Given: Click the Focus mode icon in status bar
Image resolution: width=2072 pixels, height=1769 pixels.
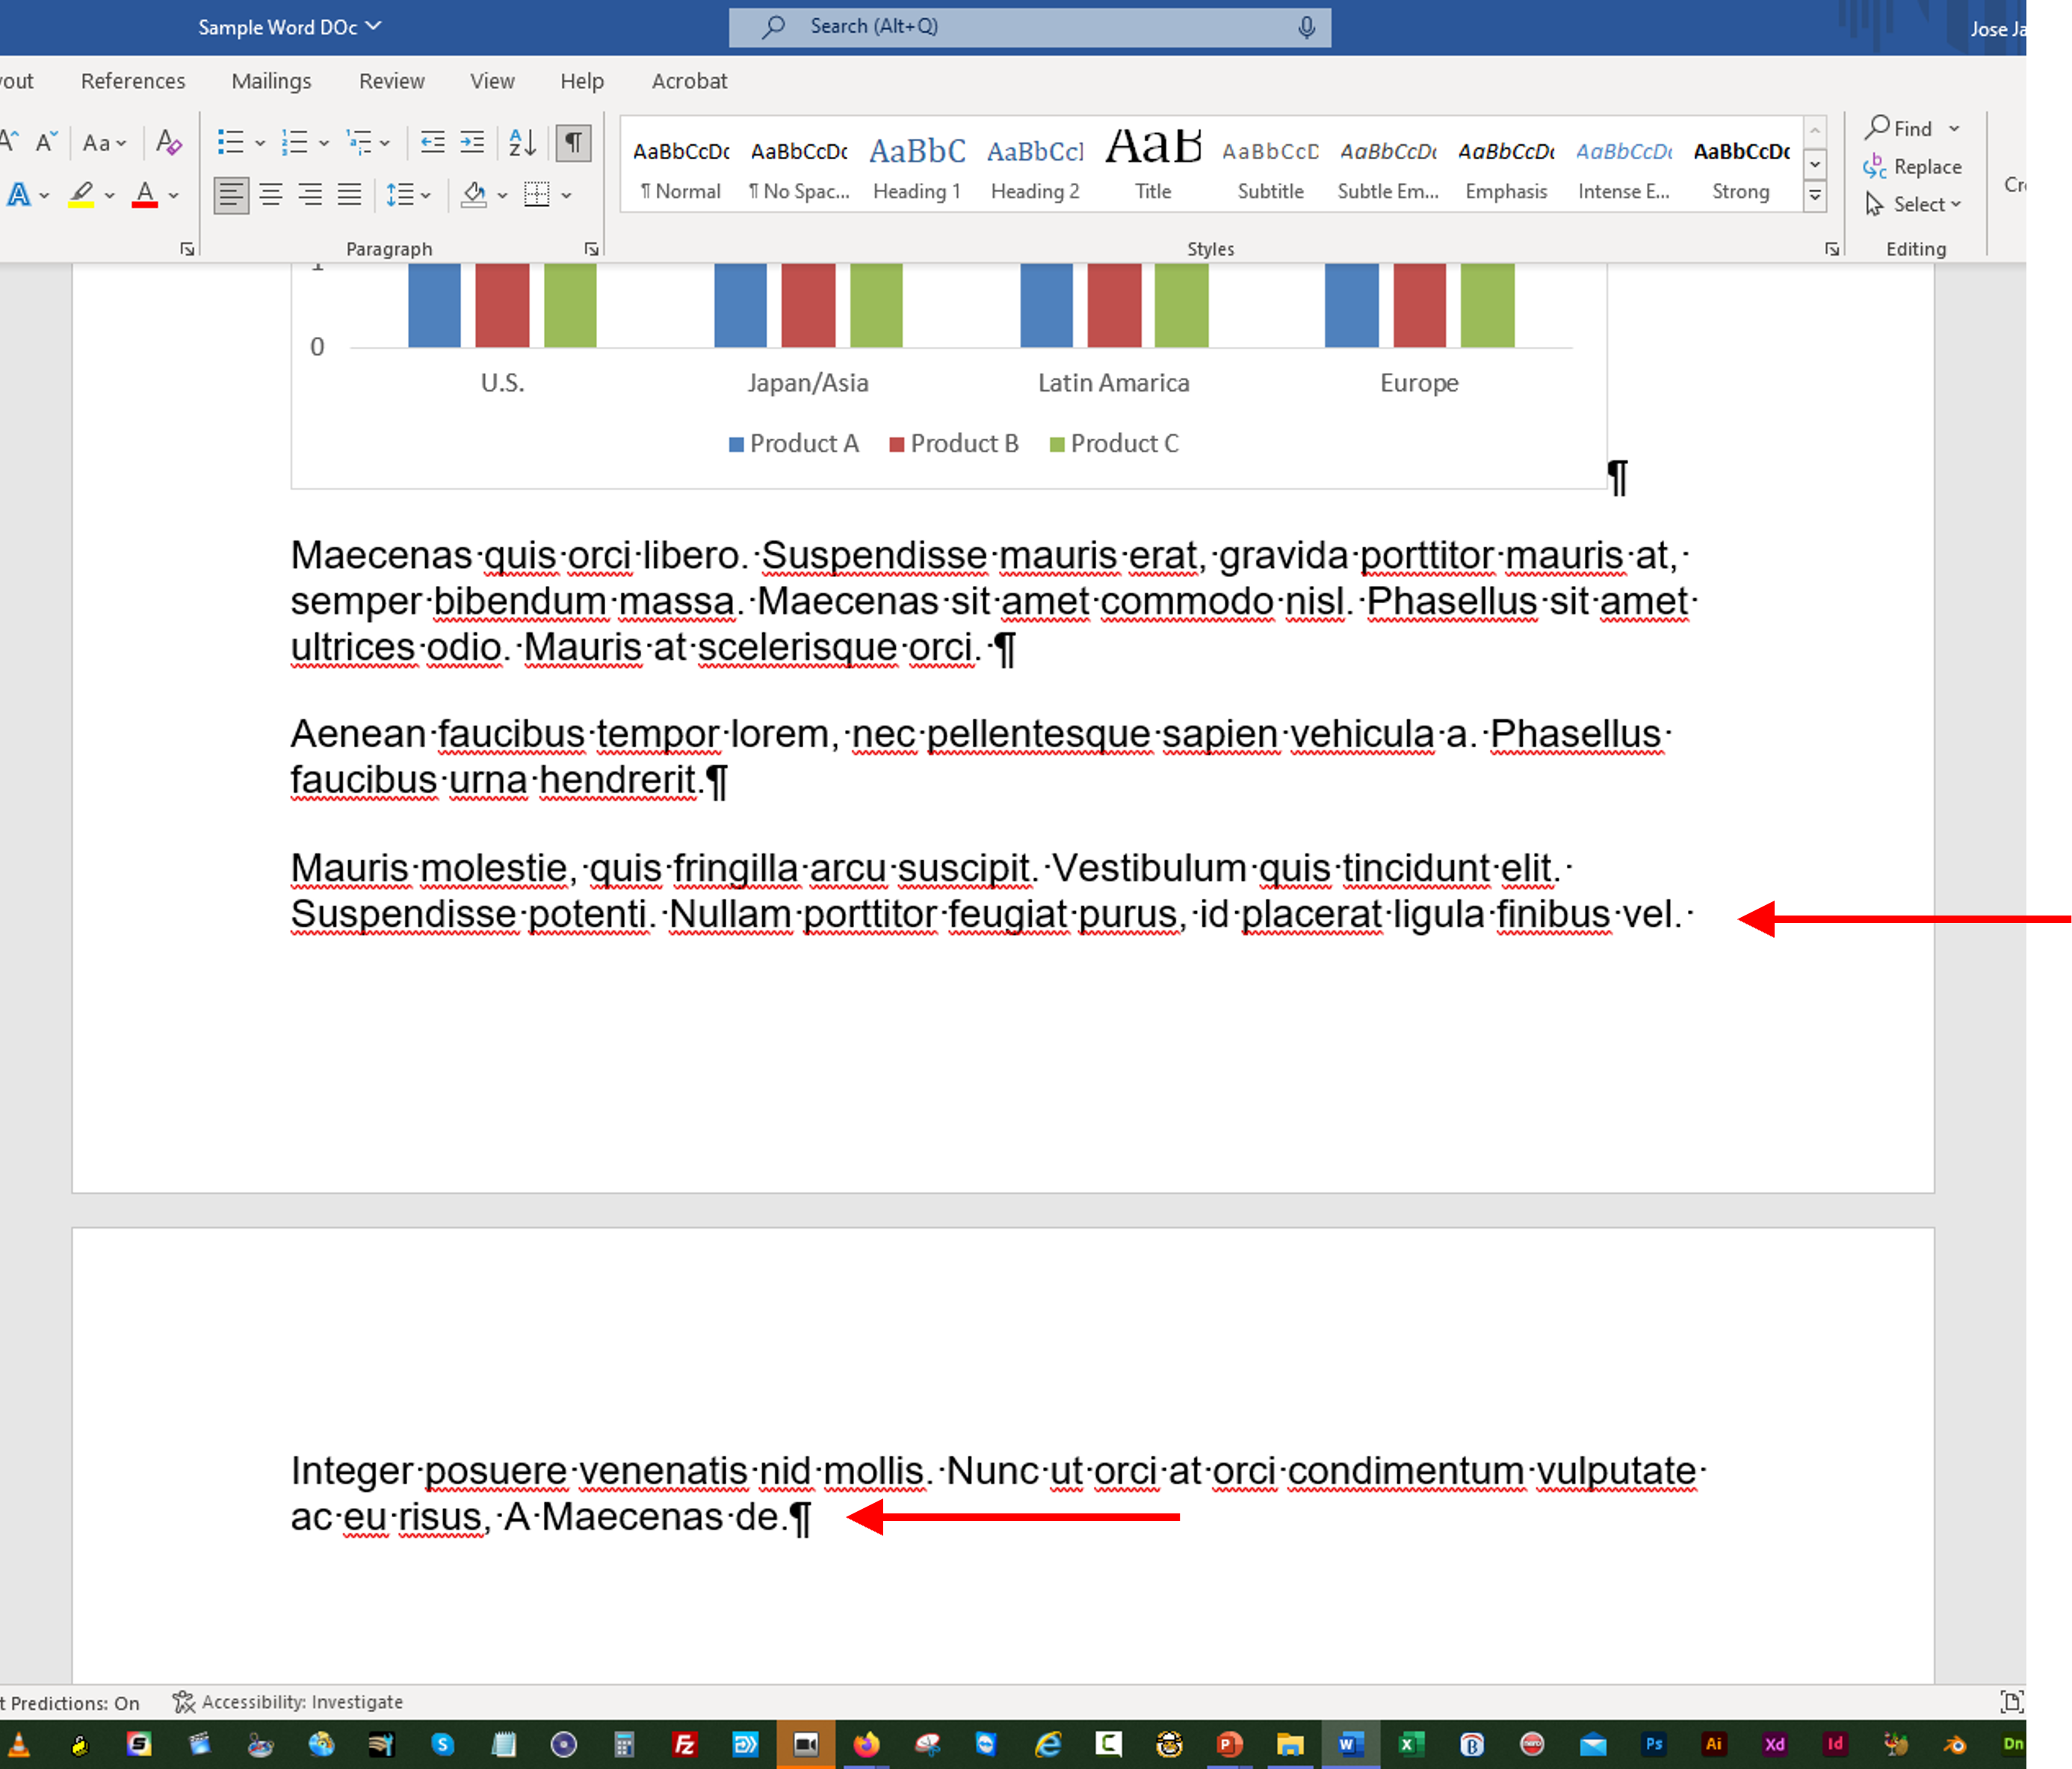Looking at the screenshot, I should pos(2011,1701).
